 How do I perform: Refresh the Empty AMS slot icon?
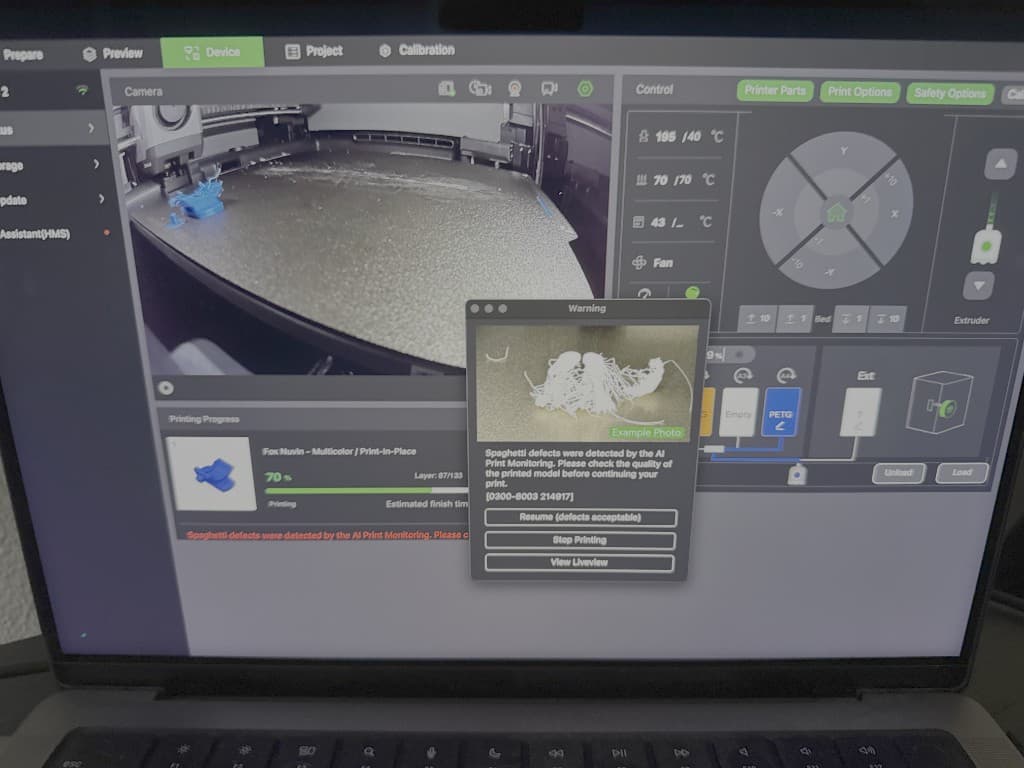pyautogui.click(x=743, y=375)
